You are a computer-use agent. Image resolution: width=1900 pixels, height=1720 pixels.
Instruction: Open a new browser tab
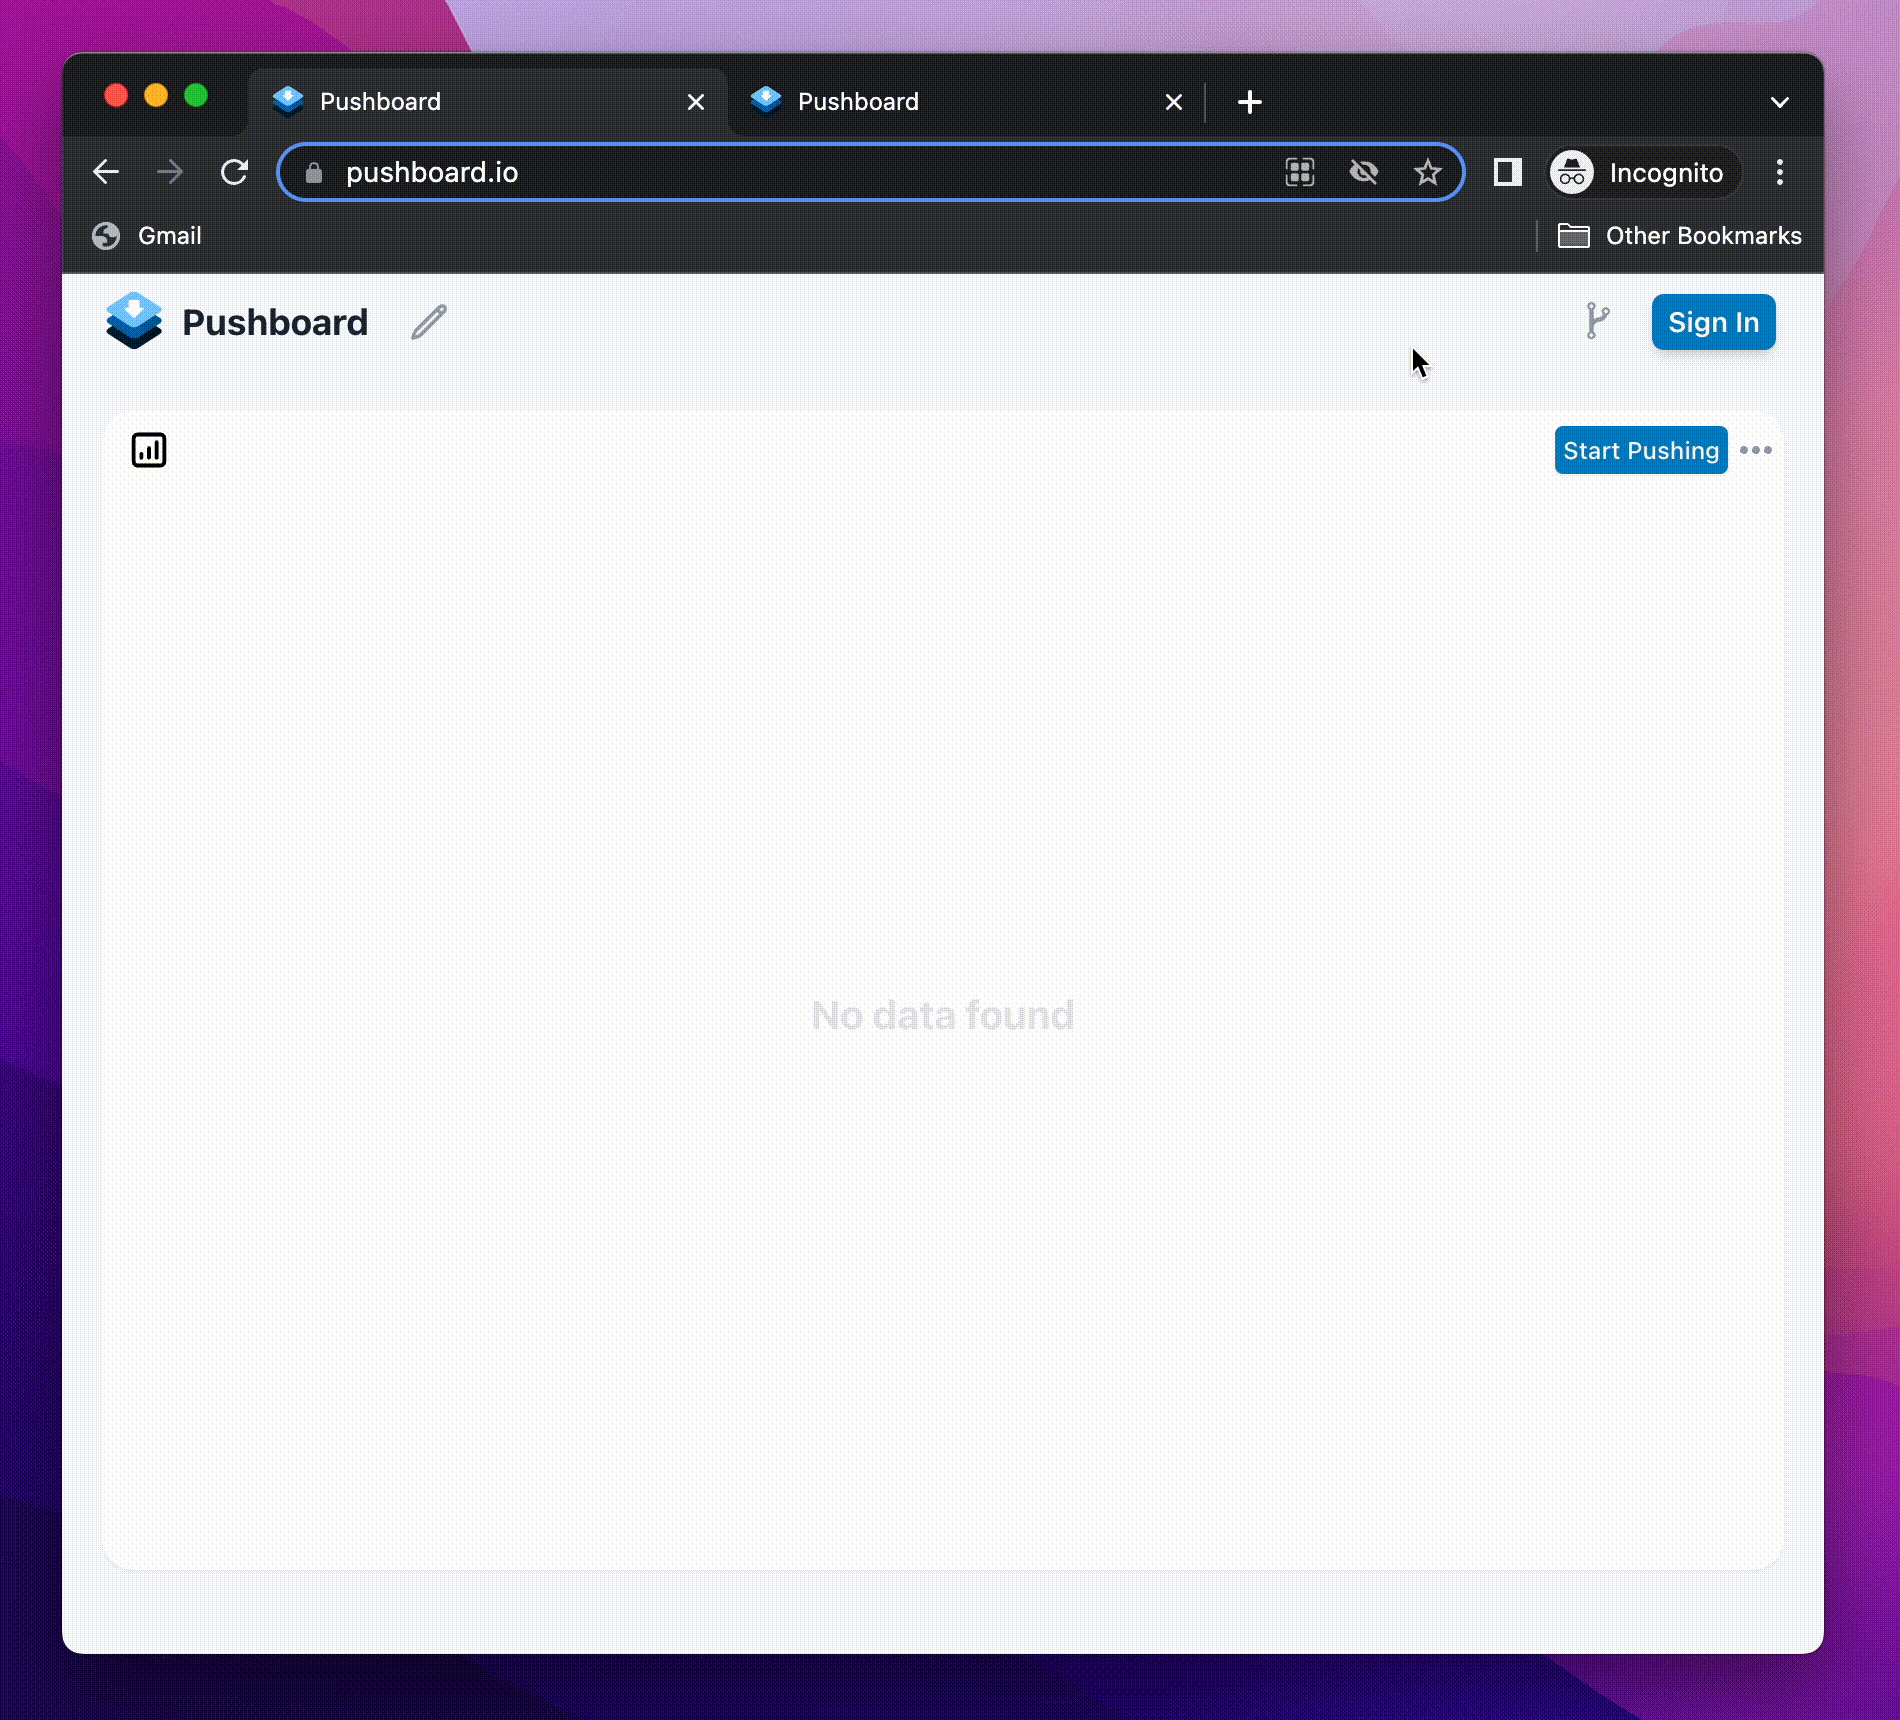[x=1249, y=102]
